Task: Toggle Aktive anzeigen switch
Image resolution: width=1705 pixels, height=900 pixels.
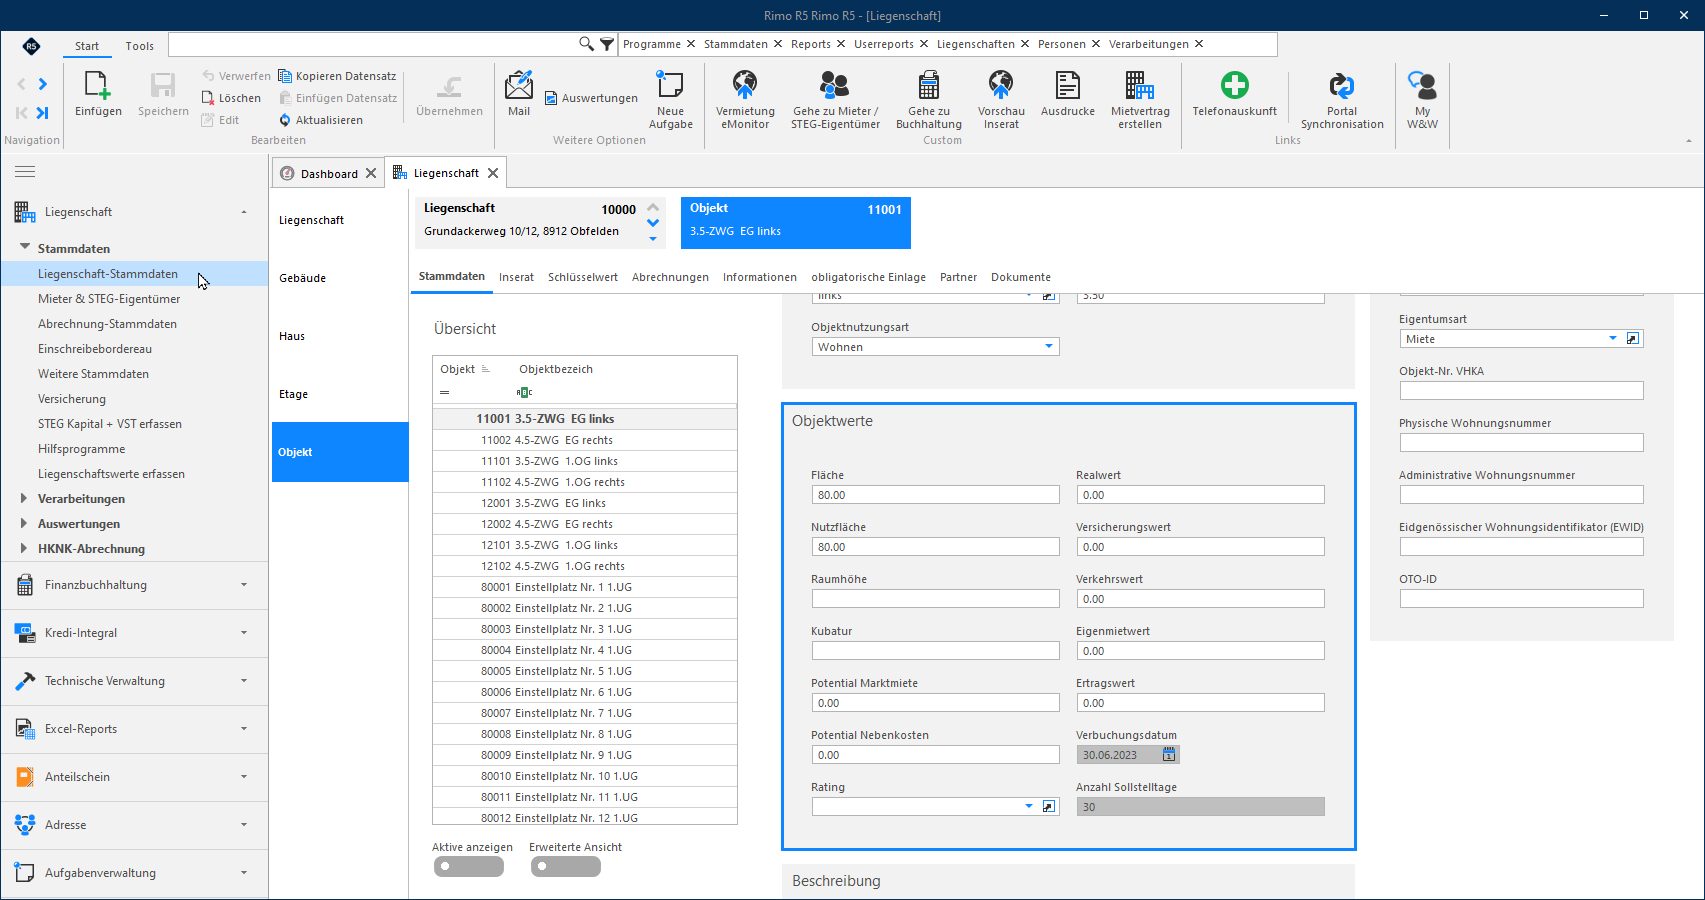Action: [x=469, y=866]
